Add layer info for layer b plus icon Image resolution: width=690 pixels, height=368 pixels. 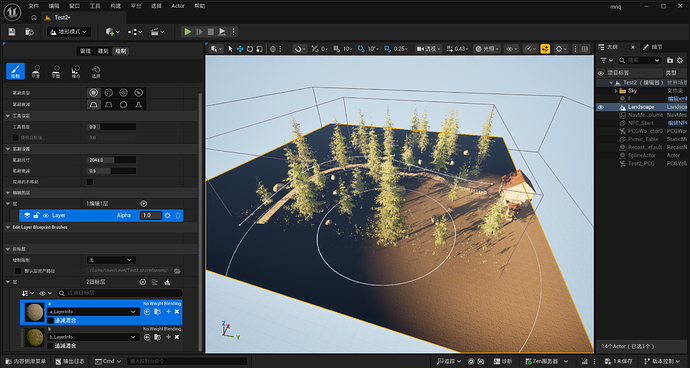[168, 337]
